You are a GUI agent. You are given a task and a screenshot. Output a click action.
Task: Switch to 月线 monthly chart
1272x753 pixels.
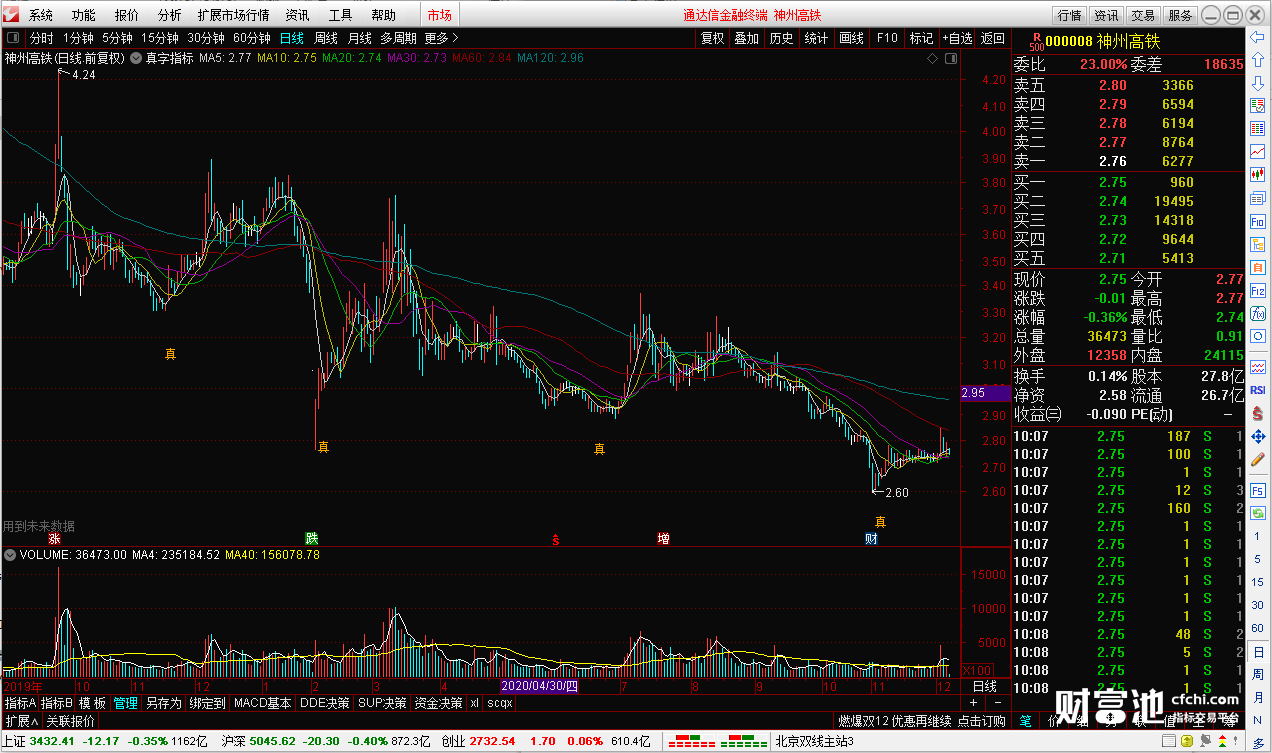pos(359,38)
